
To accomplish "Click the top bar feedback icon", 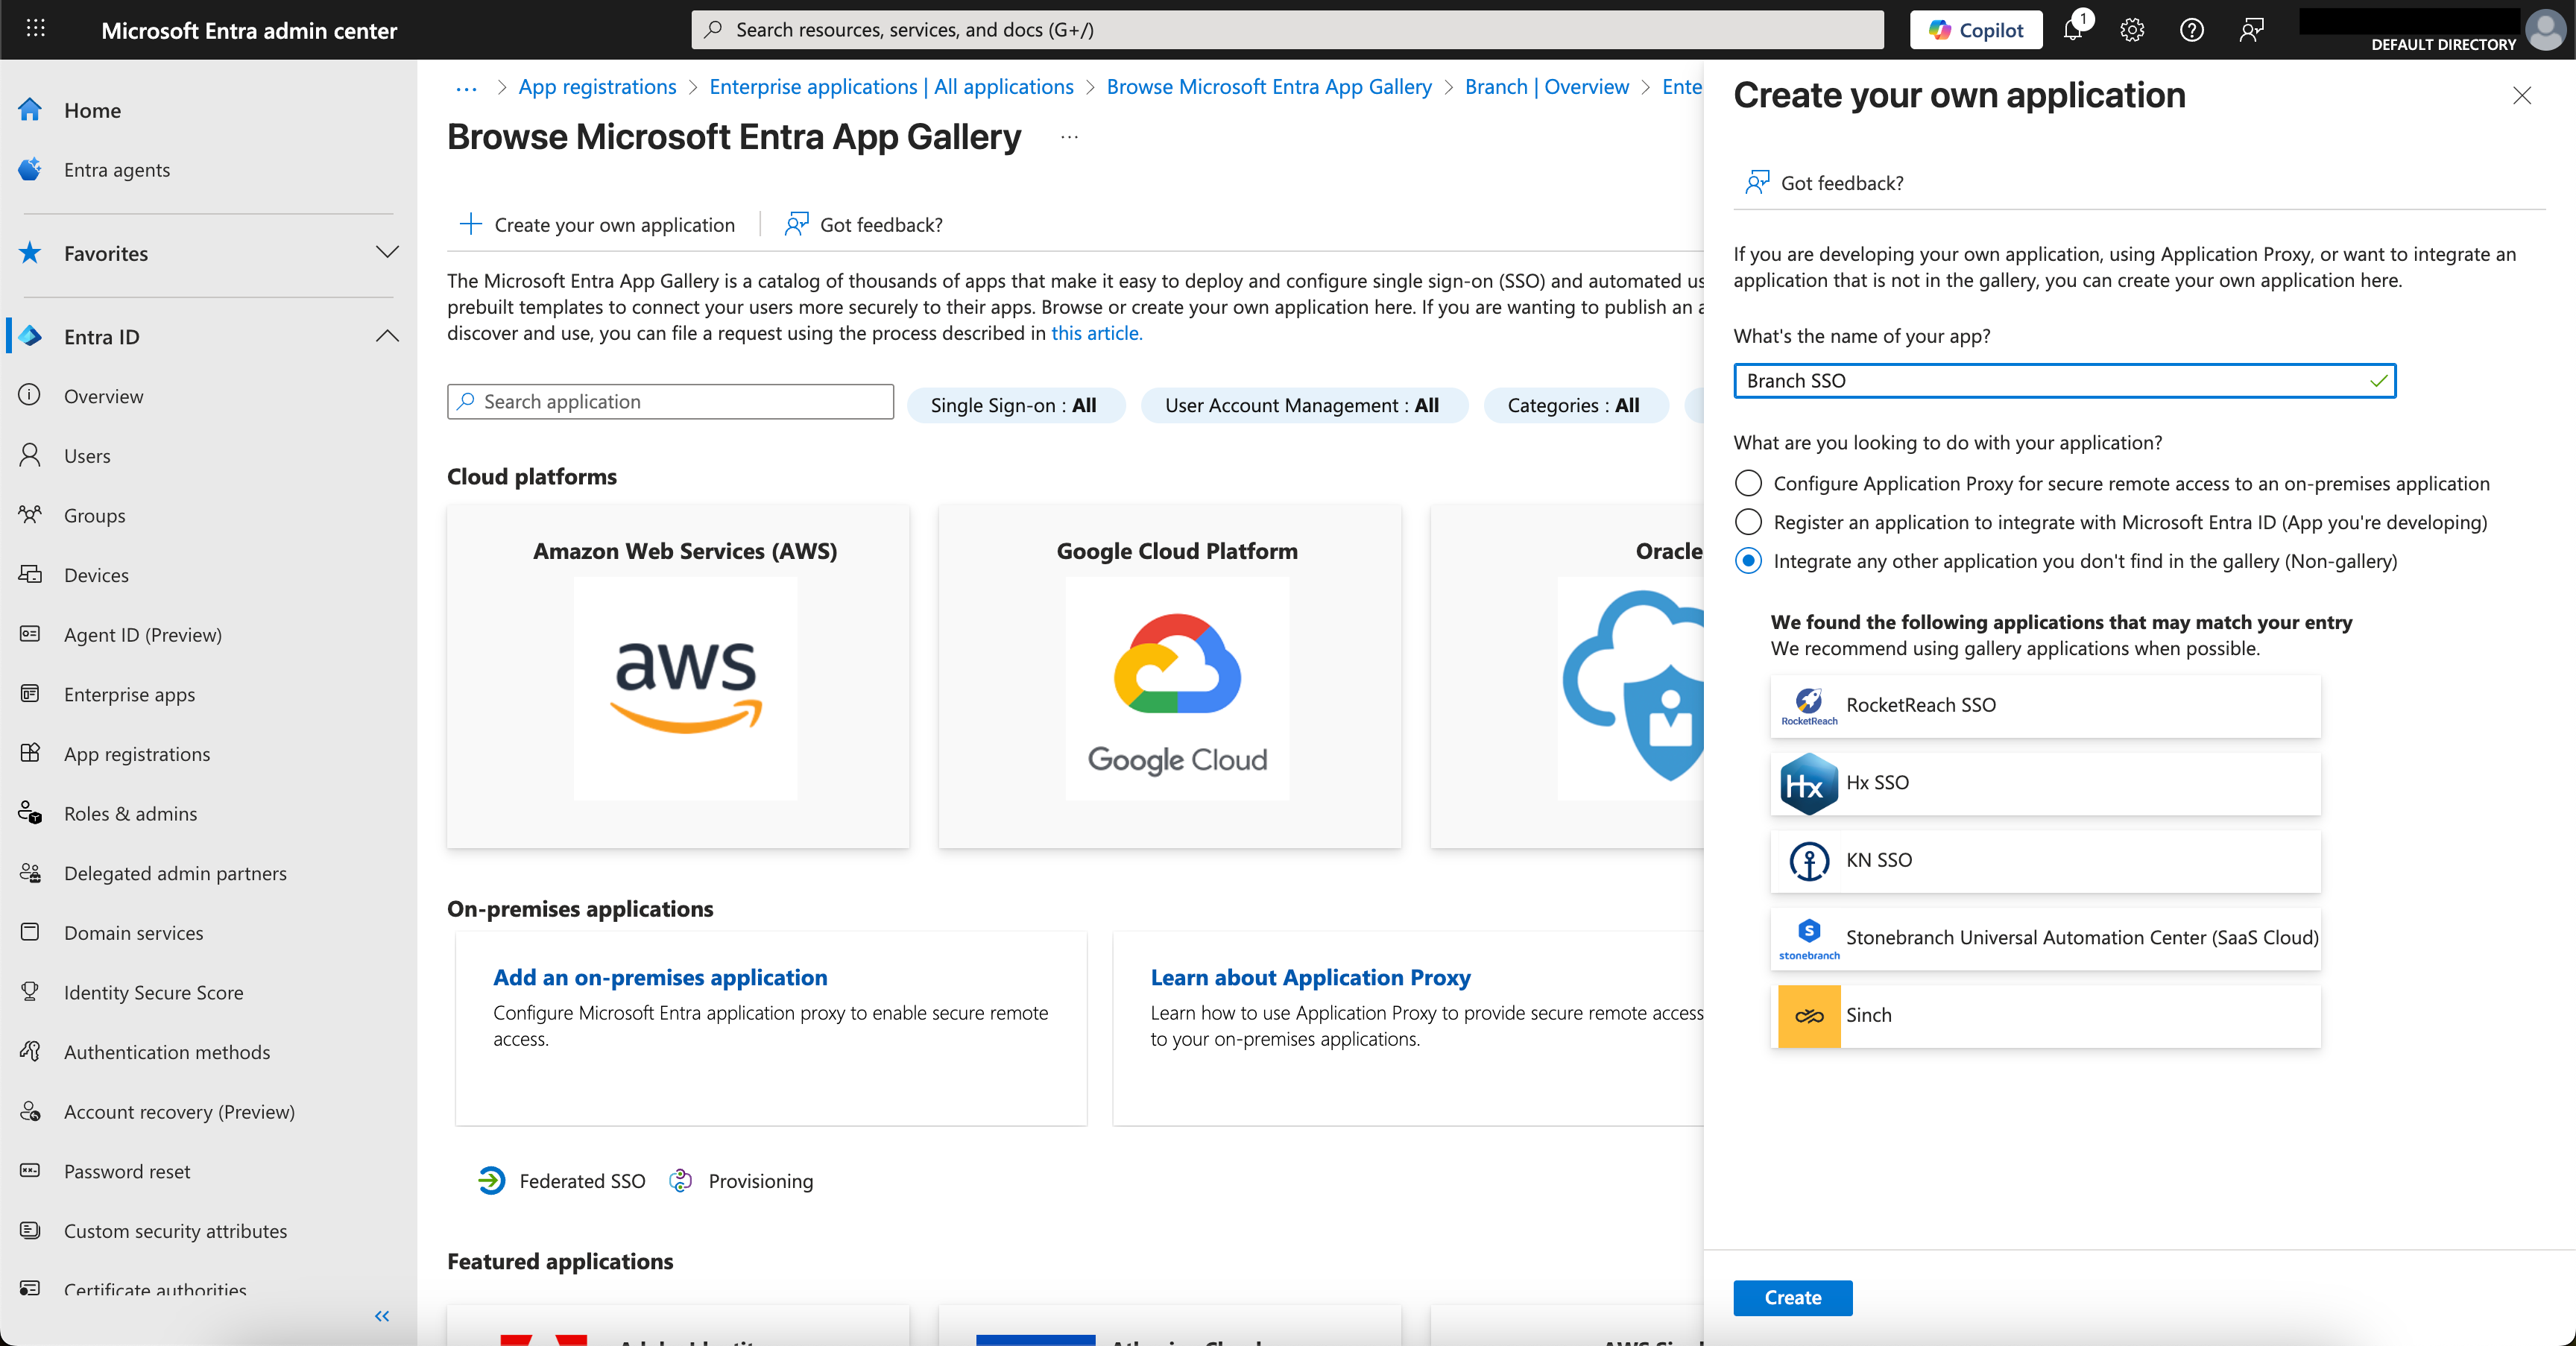I will (x=2251, y=29).
